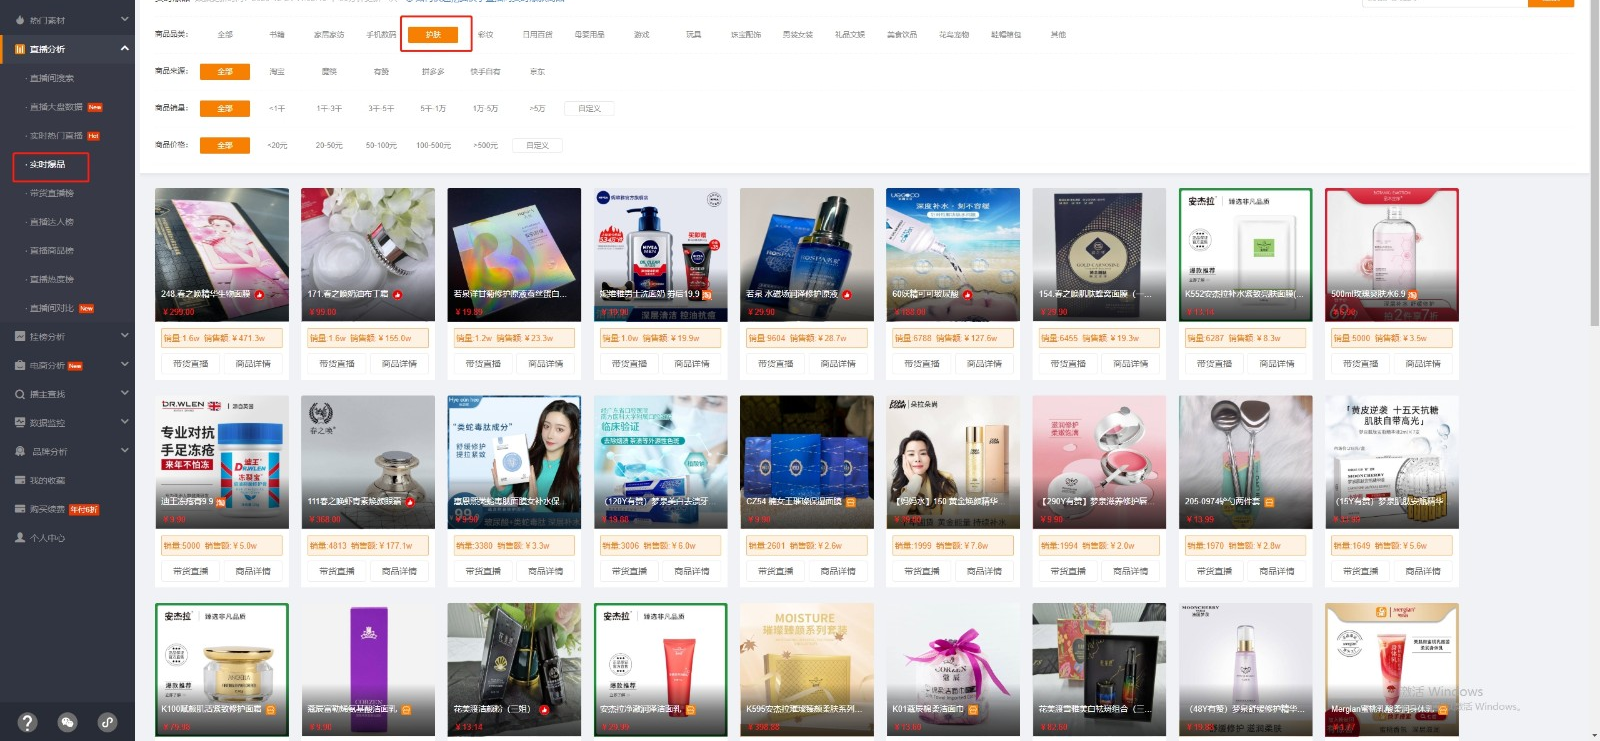
Task: Select price range 20-50元
Action: (329, 145)
